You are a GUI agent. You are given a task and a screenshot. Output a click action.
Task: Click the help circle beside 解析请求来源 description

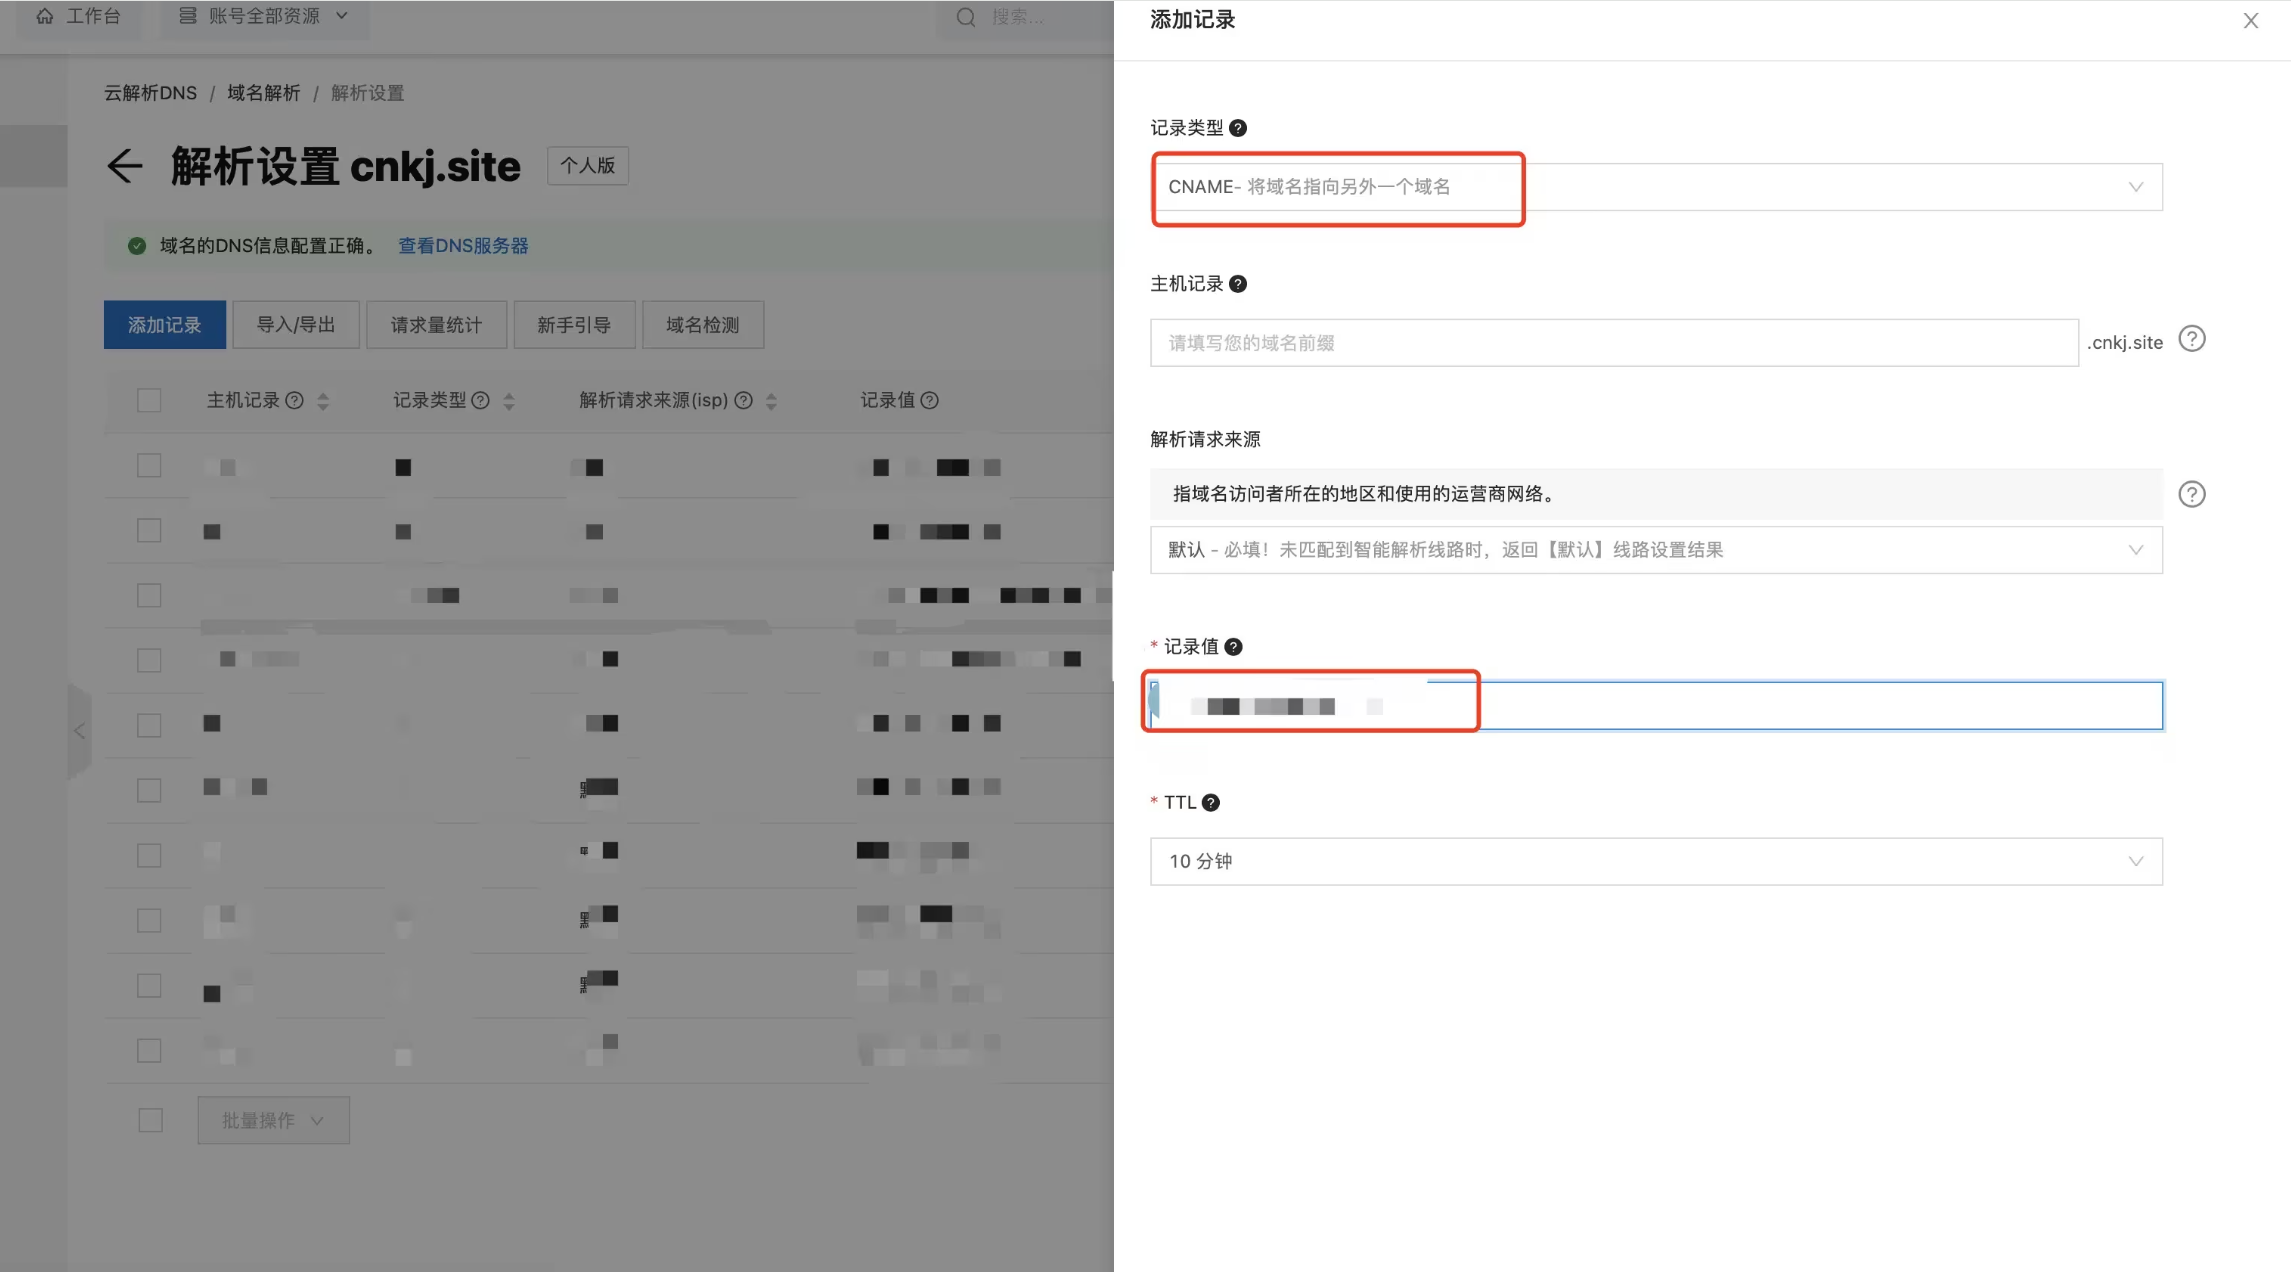(x=2191, y=495)
